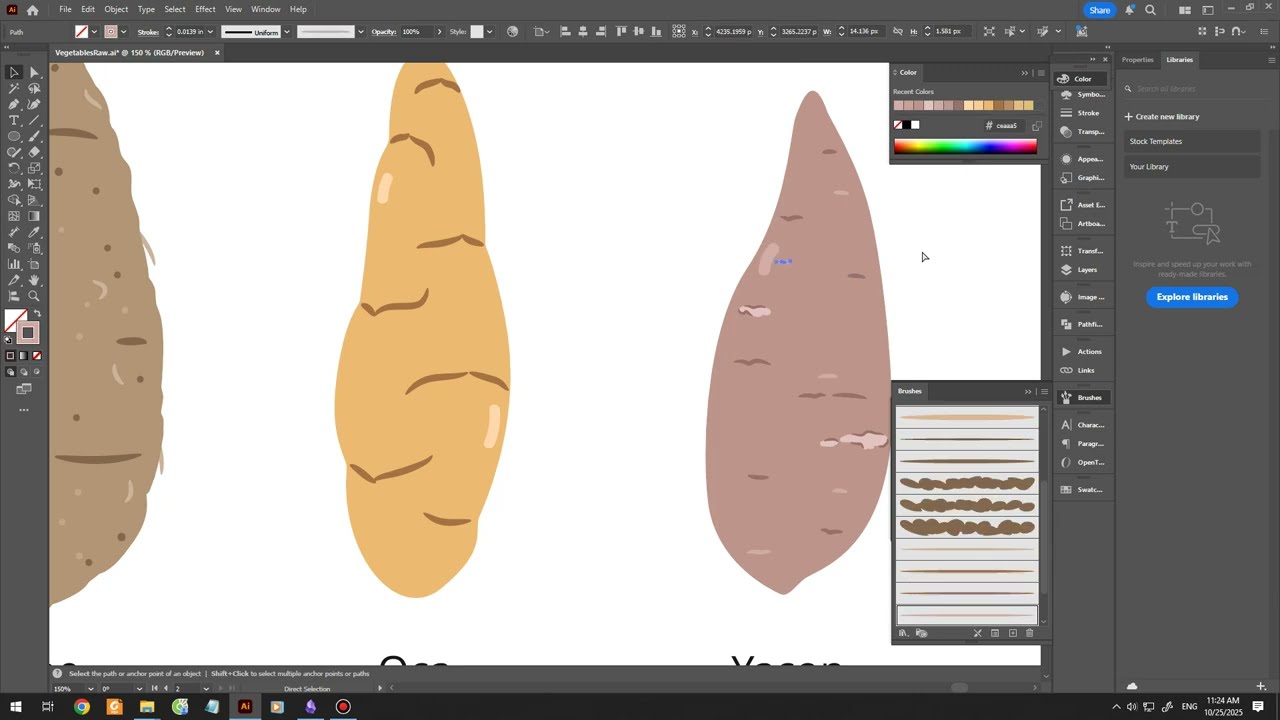Image resolution: width=1280 pixels, height=720 pixels.
Task: Select the Line Segment tool
Action: pos(34,120)
